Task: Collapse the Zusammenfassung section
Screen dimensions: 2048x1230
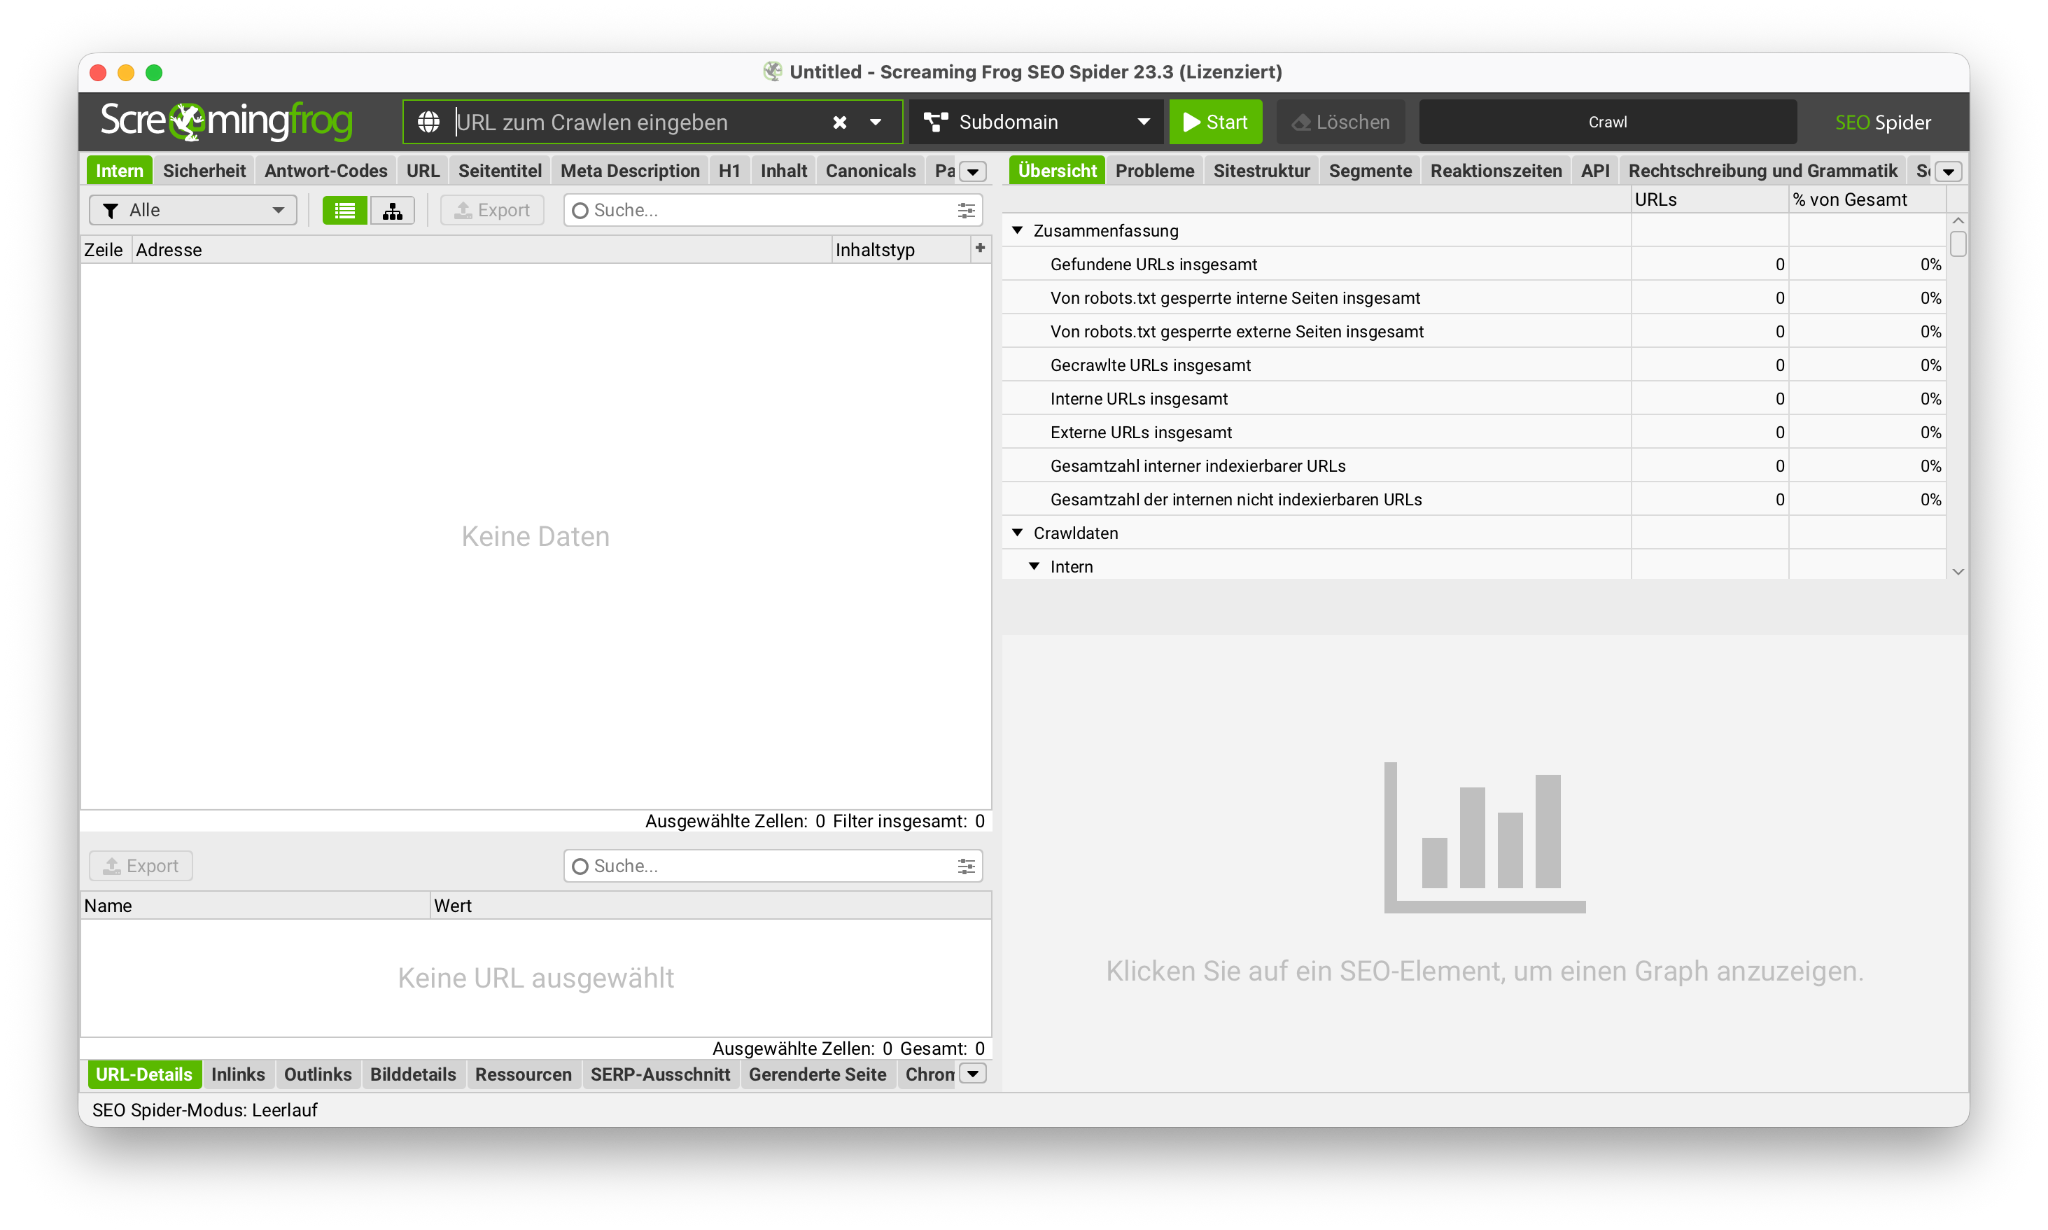Action: (1018, 230)
